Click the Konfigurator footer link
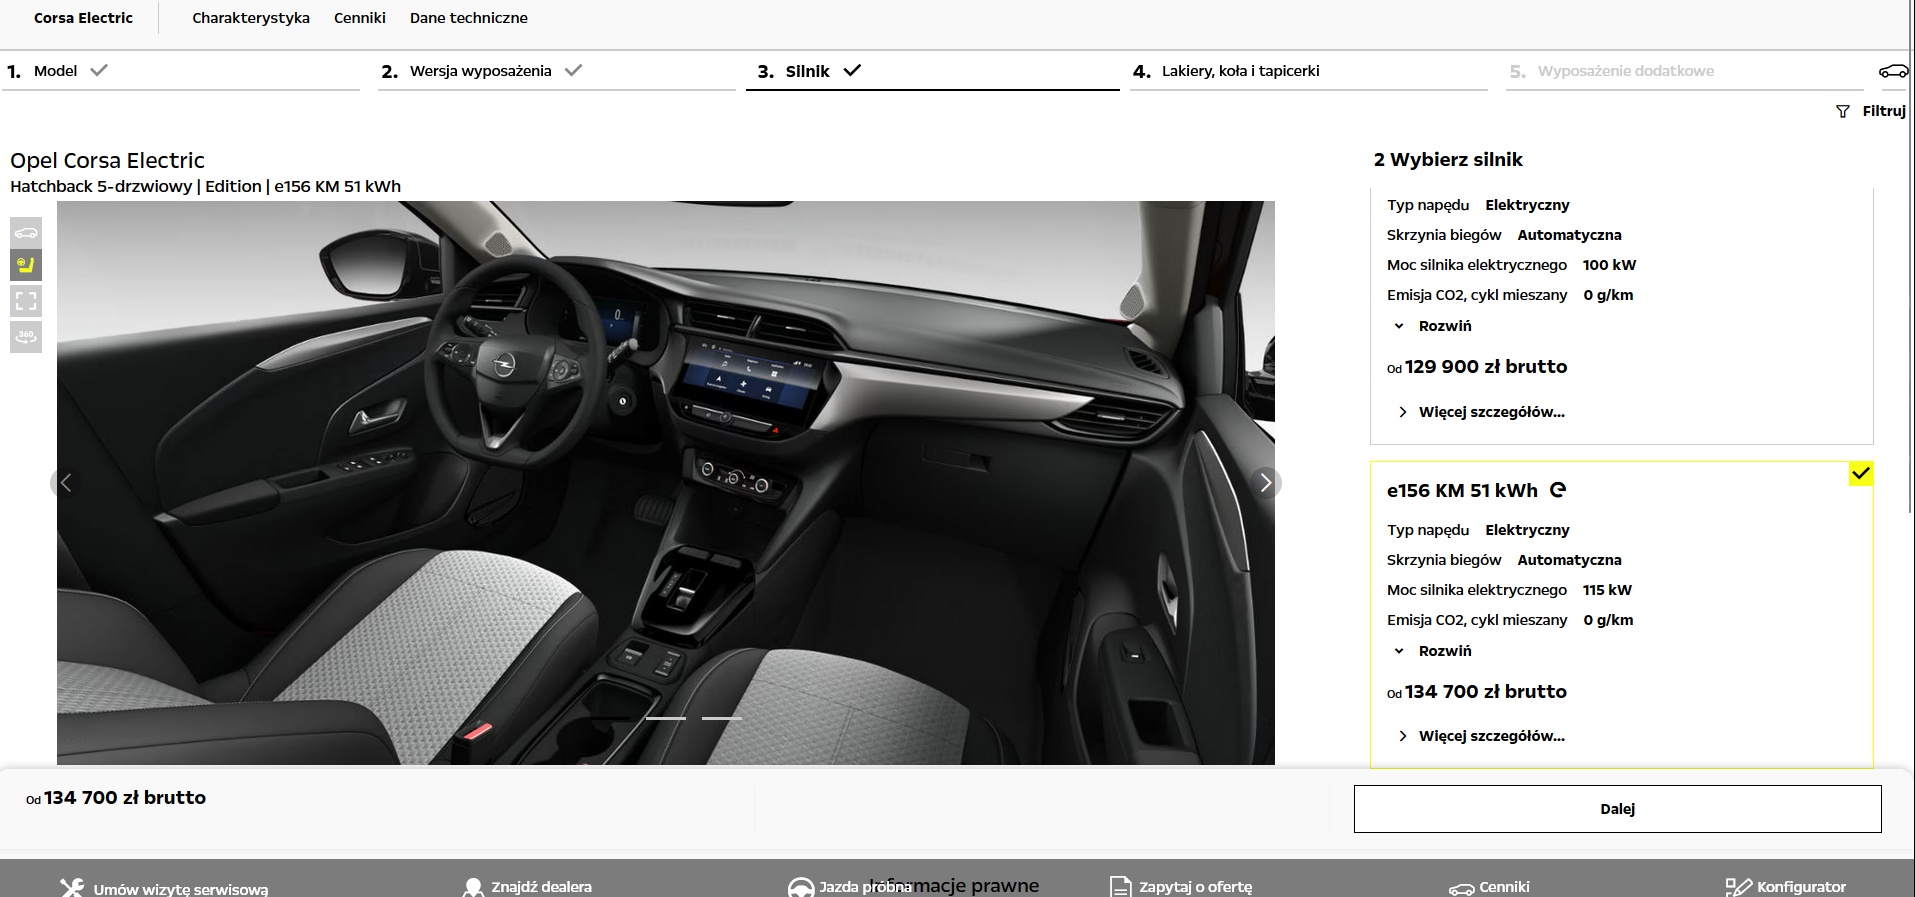 pyautogui.click(x=1802, y=887)
